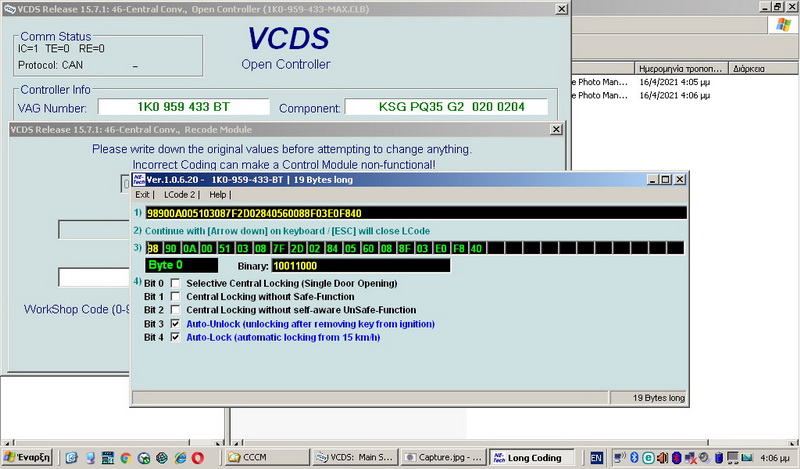Click the disconnected network tray icon with red X
Image resolution: width=800 pixels, height=469 pixels.
pyautogui.click(x=690, y=458)
